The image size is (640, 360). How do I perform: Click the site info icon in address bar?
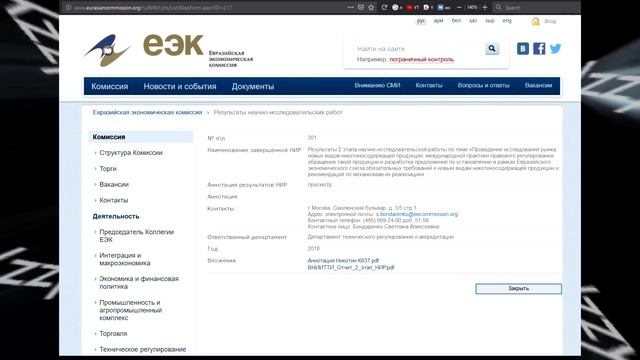pyautogui.click(x=69, y=7)
